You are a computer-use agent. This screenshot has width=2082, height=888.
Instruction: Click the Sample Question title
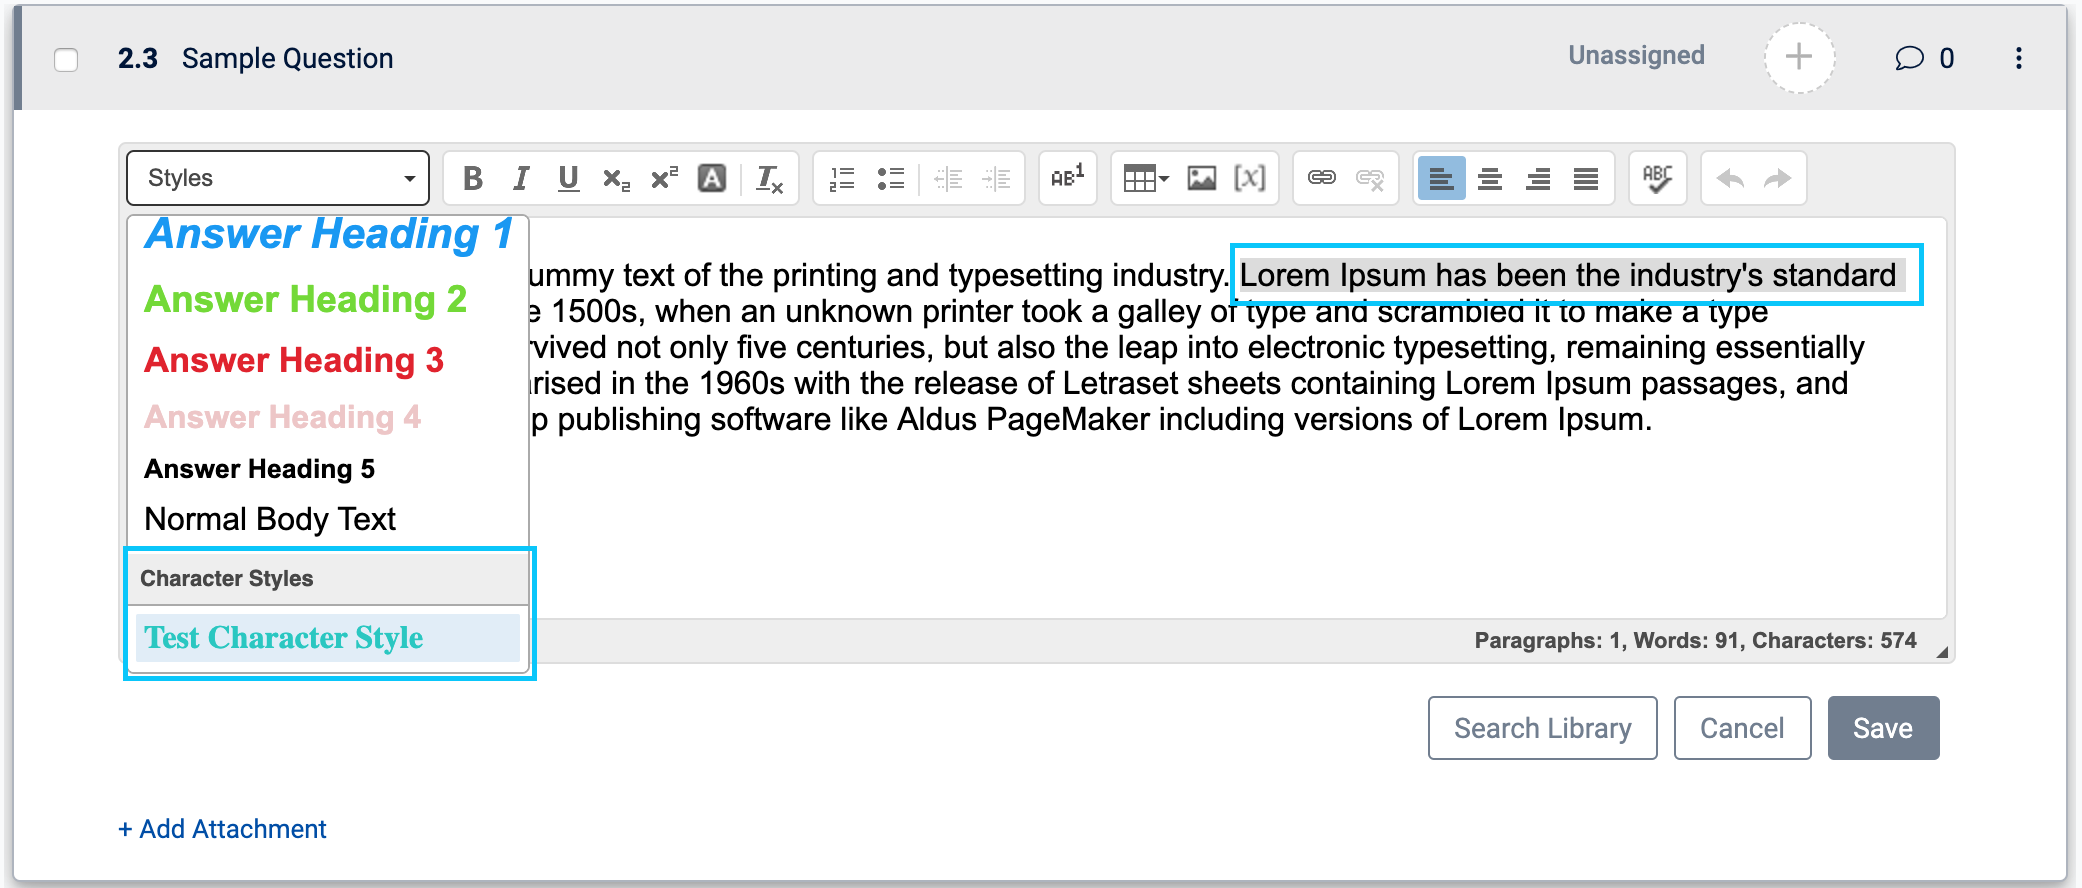(287, 59)
